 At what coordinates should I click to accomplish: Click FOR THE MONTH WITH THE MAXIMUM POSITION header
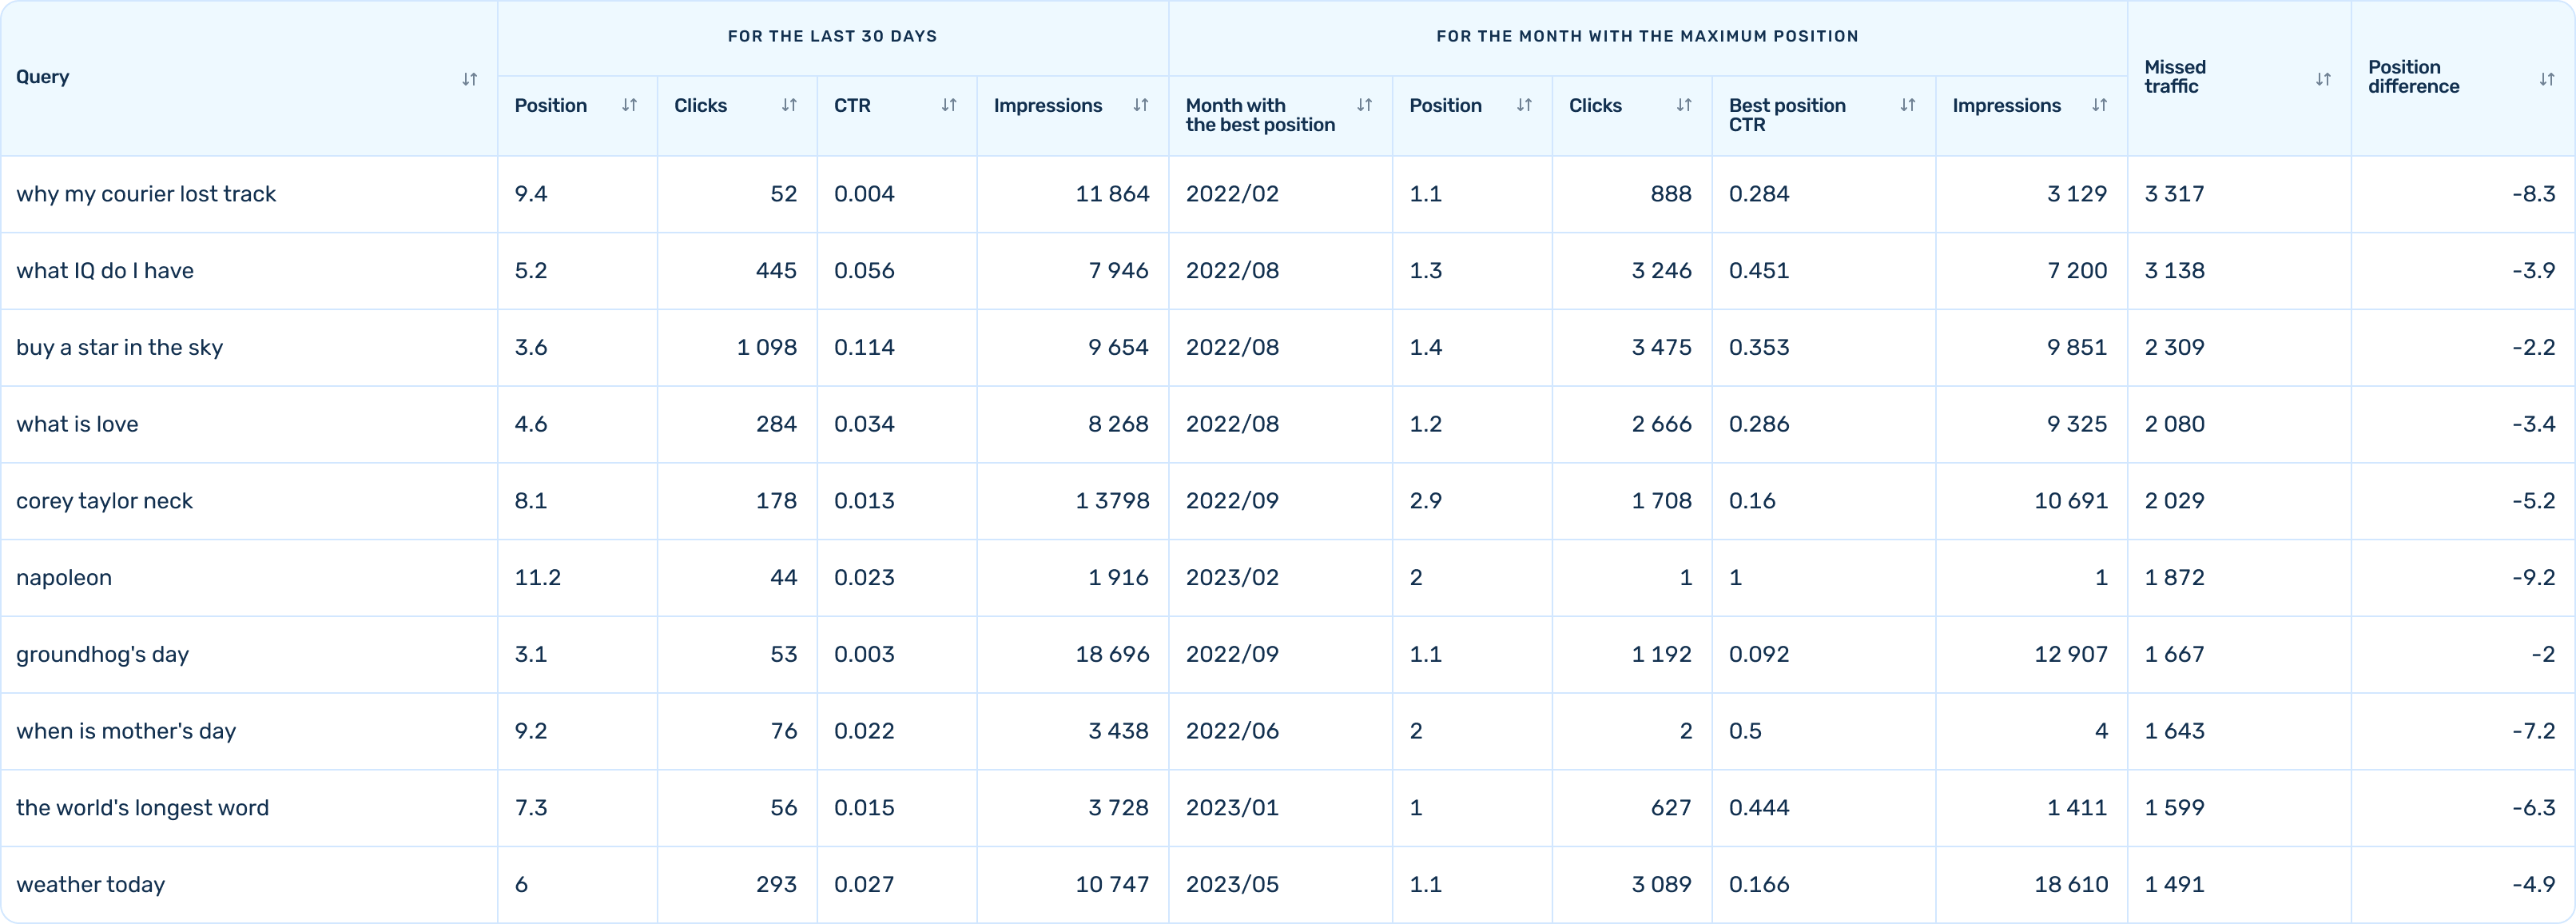pyautogui.click(x=1647, y=36)
